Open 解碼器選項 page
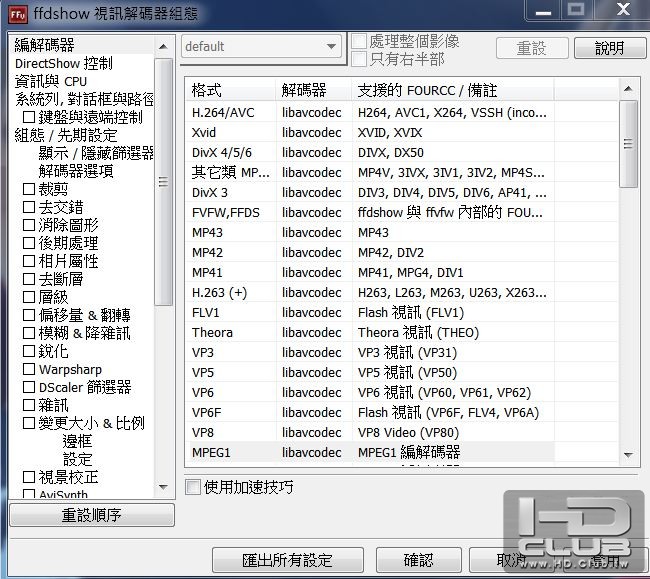650x579 pixels. tap(76, 171)
